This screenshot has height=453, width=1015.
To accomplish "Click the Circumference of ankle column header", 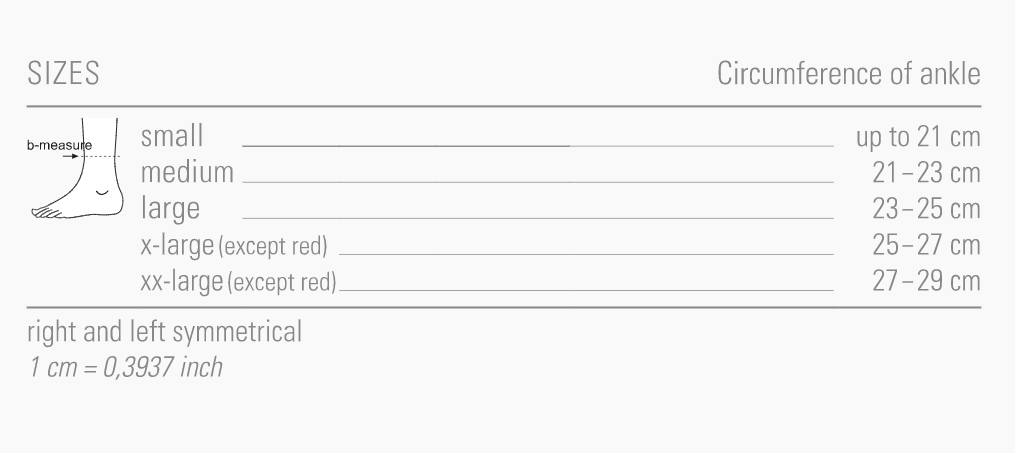I will click(x=848, y=75).
